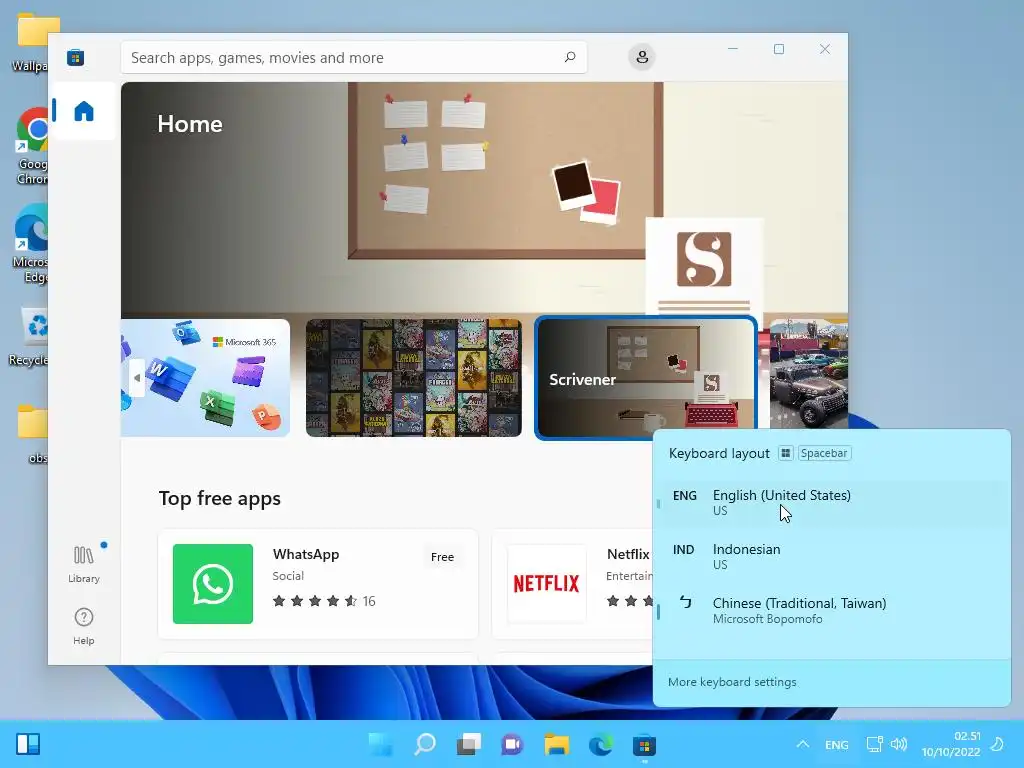Screen dimensions: 1024x768
Task: Click the ENG language indicator in tray
Action: [x=837, y=745]
